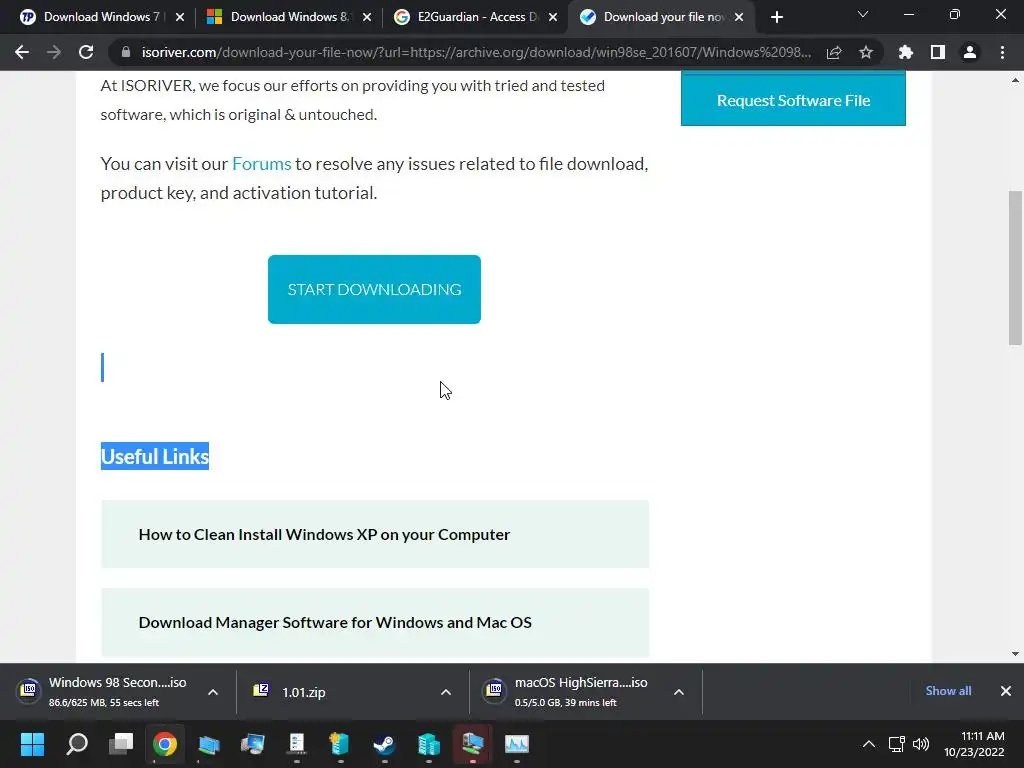
Task: Open the Forums link
Action: coord(262,163)
